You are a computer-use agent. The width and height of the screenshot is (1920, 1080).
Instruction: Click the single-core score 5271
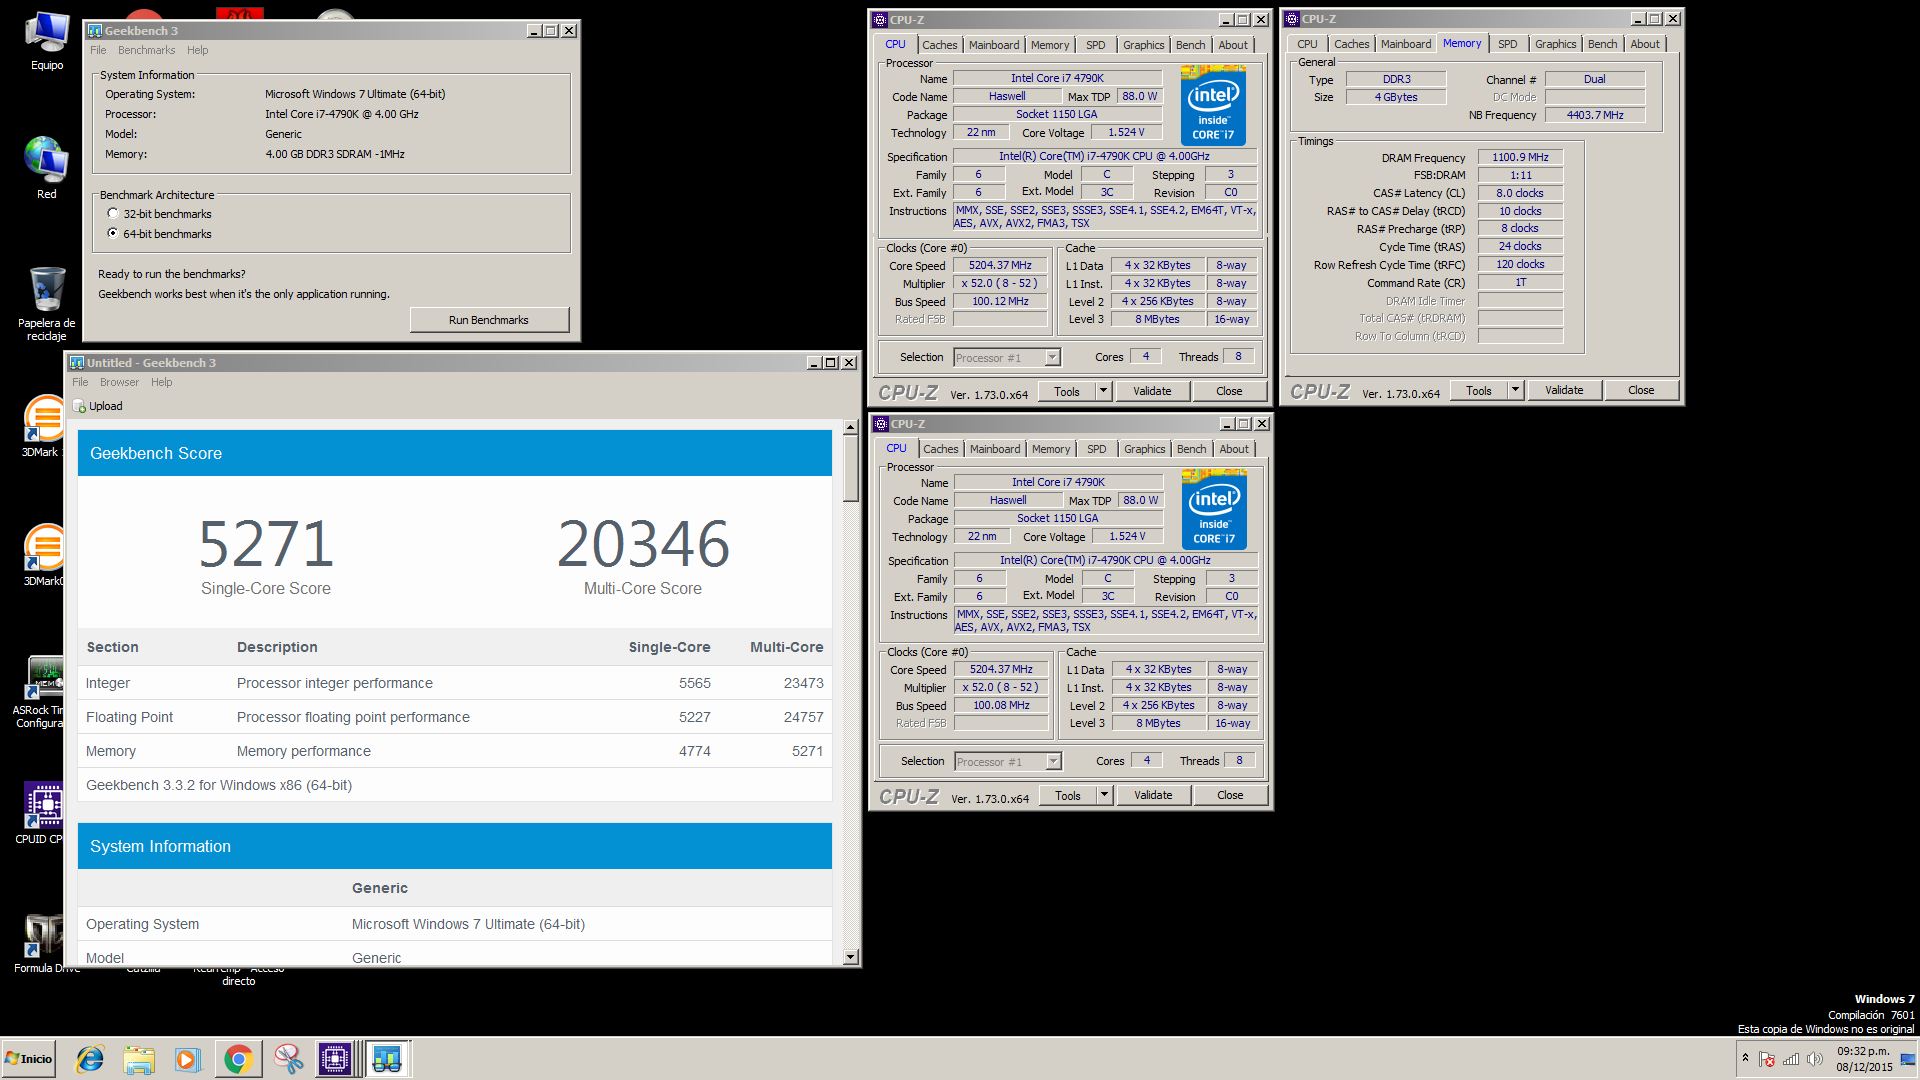coord(266,544)
